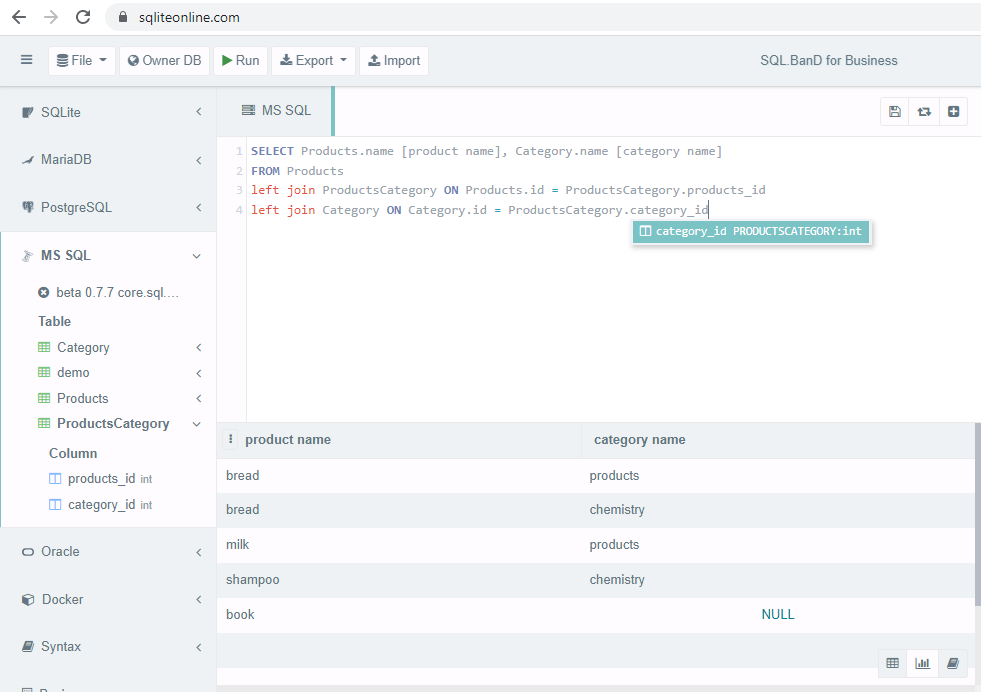This screenshot has width=981, height=692.
Task: Select the chart view icon below results
Action: tap(922, 663)
